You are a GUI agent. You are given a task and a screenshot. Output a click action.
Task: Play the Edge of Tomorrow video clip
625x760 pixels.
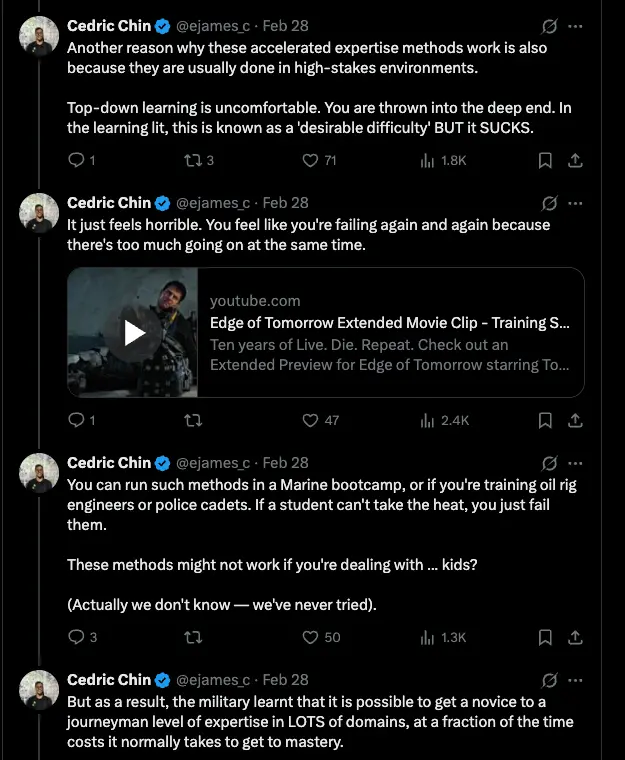[133, 333]
